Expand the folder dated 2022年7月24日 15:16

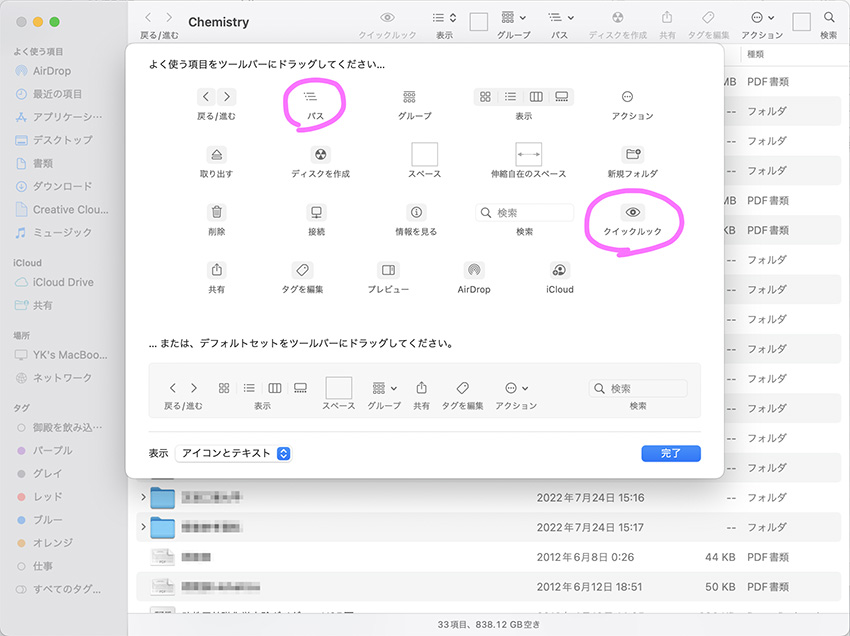pos(143,497)
